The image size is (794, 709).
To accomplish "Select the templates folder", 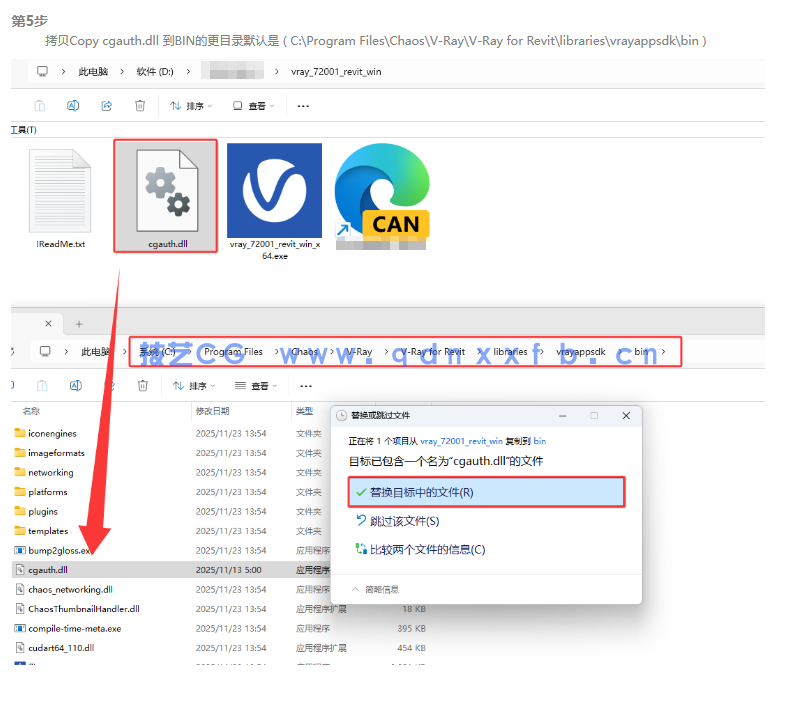I will 42,531.
